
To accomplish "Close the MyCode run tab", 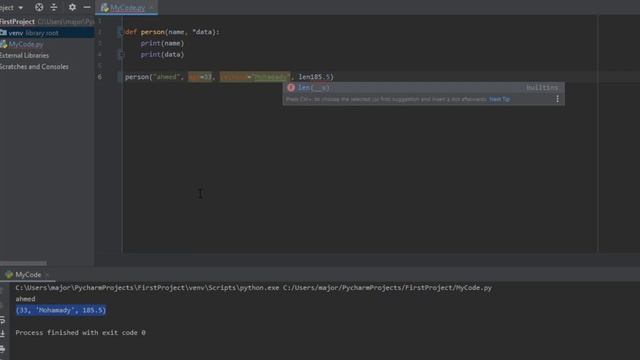I will point(47,275).
